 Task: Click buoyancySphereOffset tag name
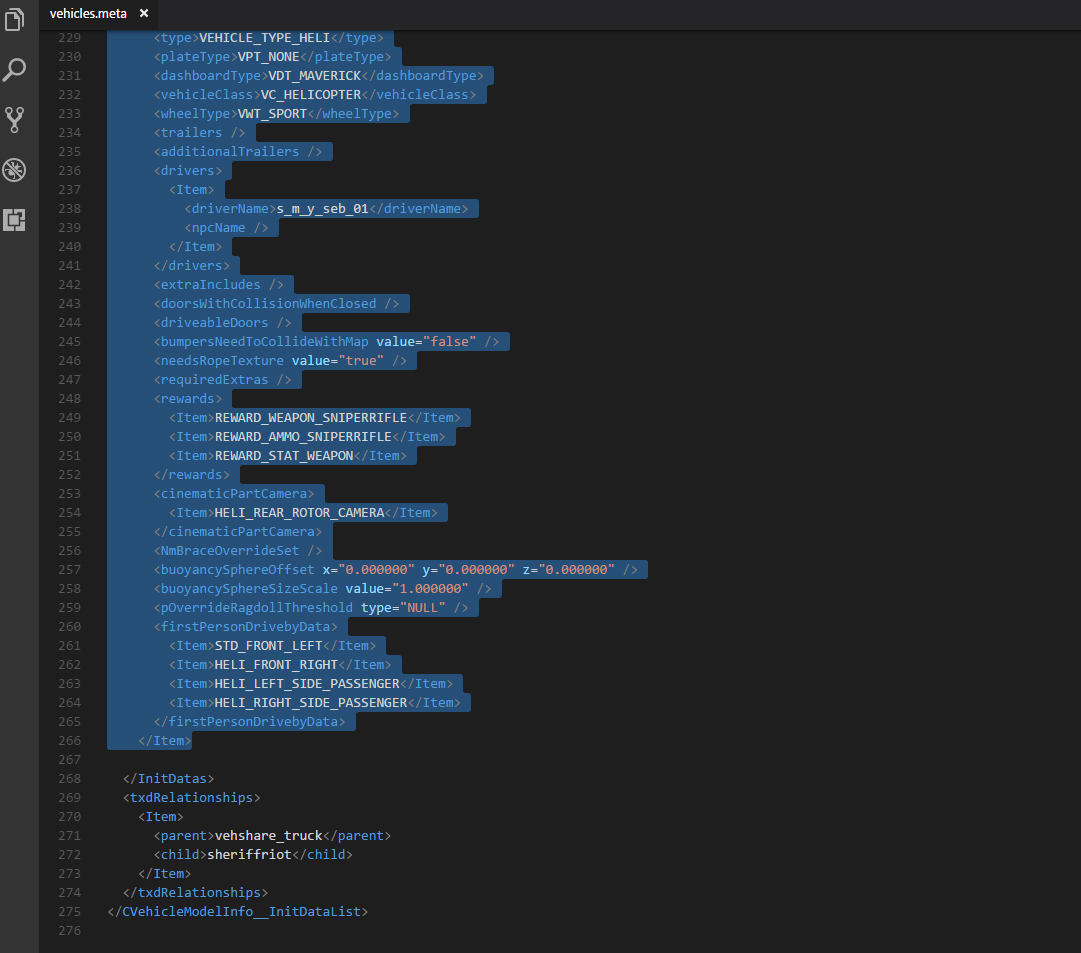[x=237, y=570]
